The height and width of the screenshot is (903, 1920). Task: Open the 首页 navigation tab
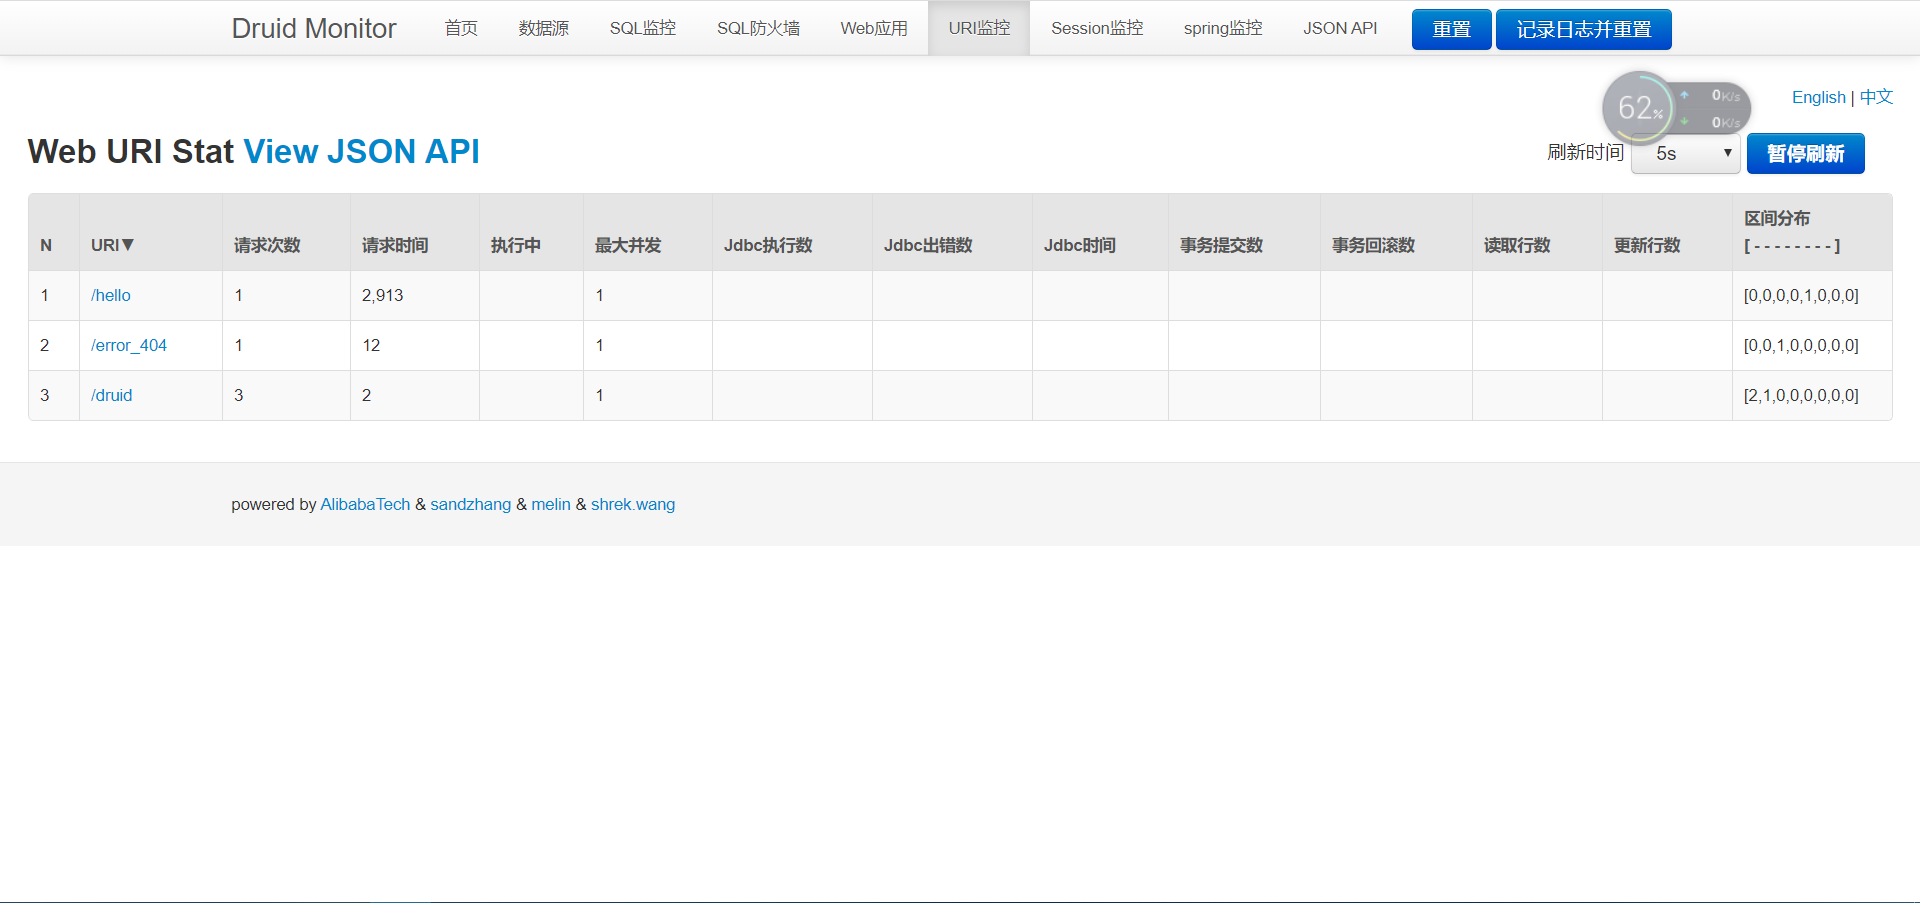[x=461, y=28]
